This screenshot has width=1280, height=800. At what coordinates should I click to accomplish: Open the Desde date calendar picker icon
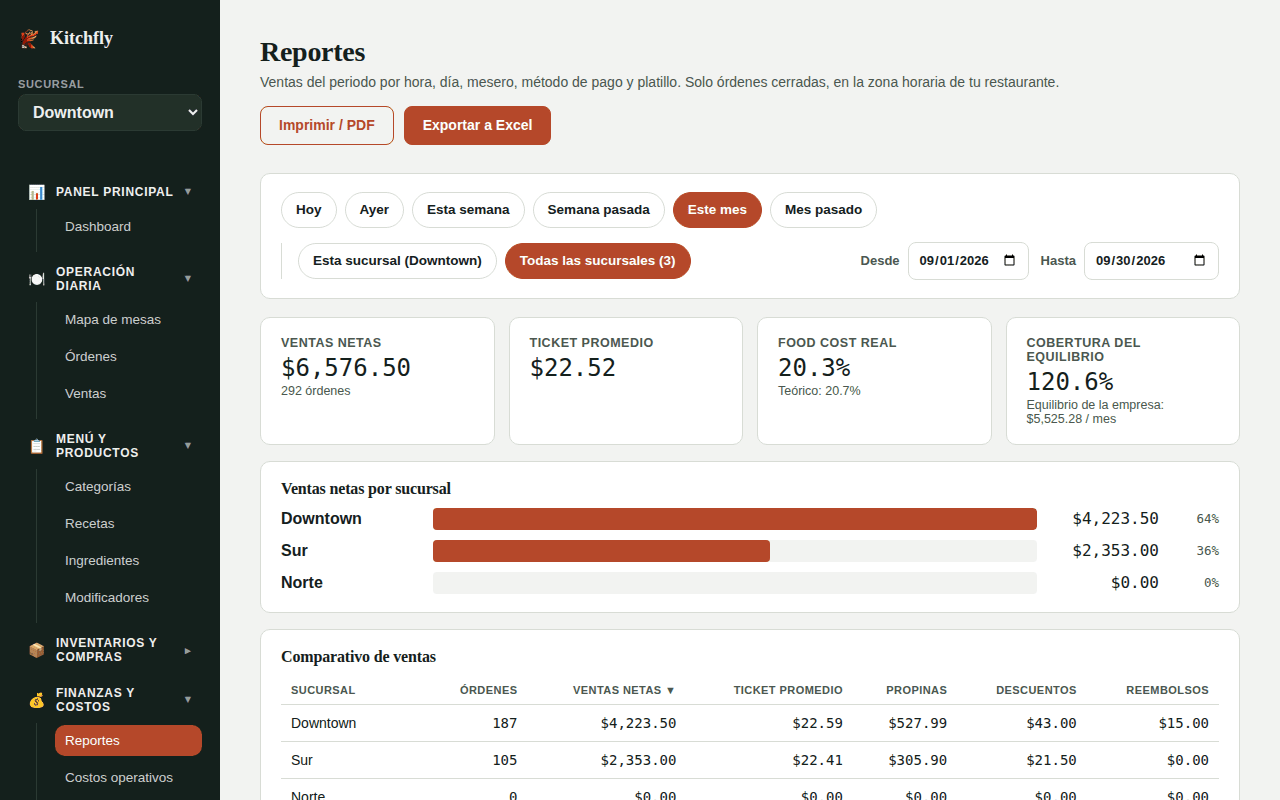(1009, 261)
